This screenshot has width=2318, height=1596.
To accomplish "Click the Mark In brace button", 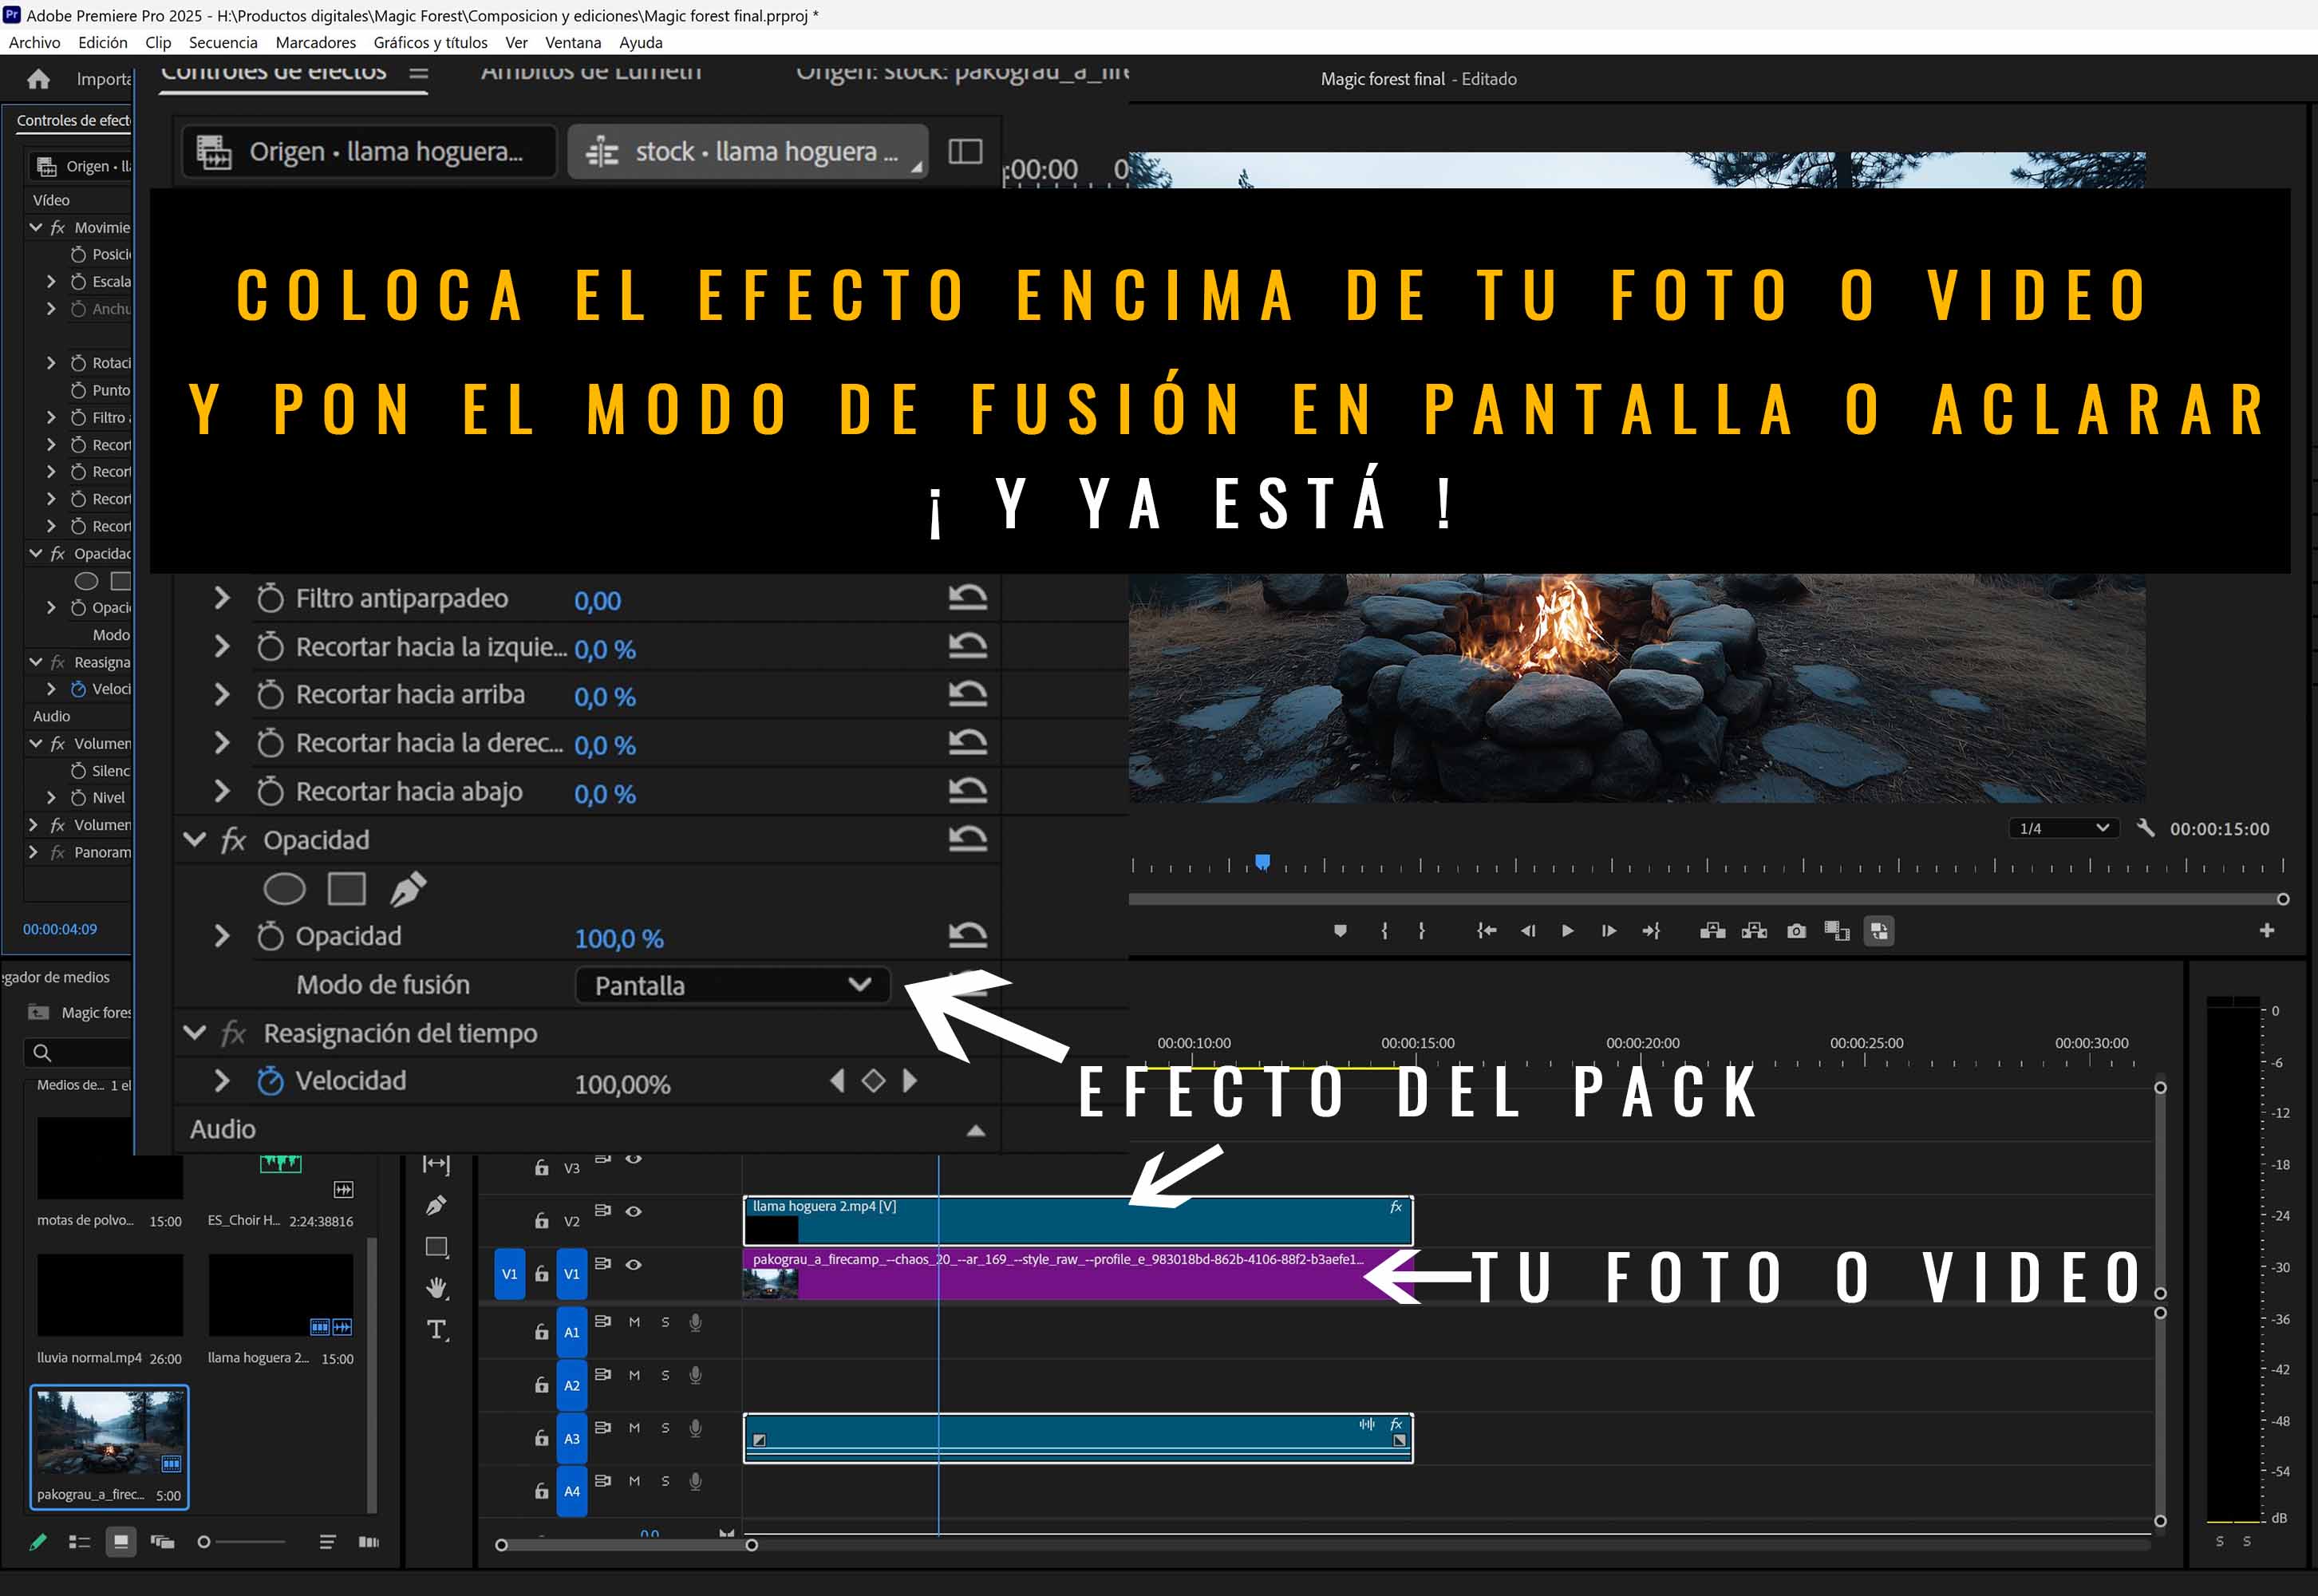I will (x=1384, y=931).
